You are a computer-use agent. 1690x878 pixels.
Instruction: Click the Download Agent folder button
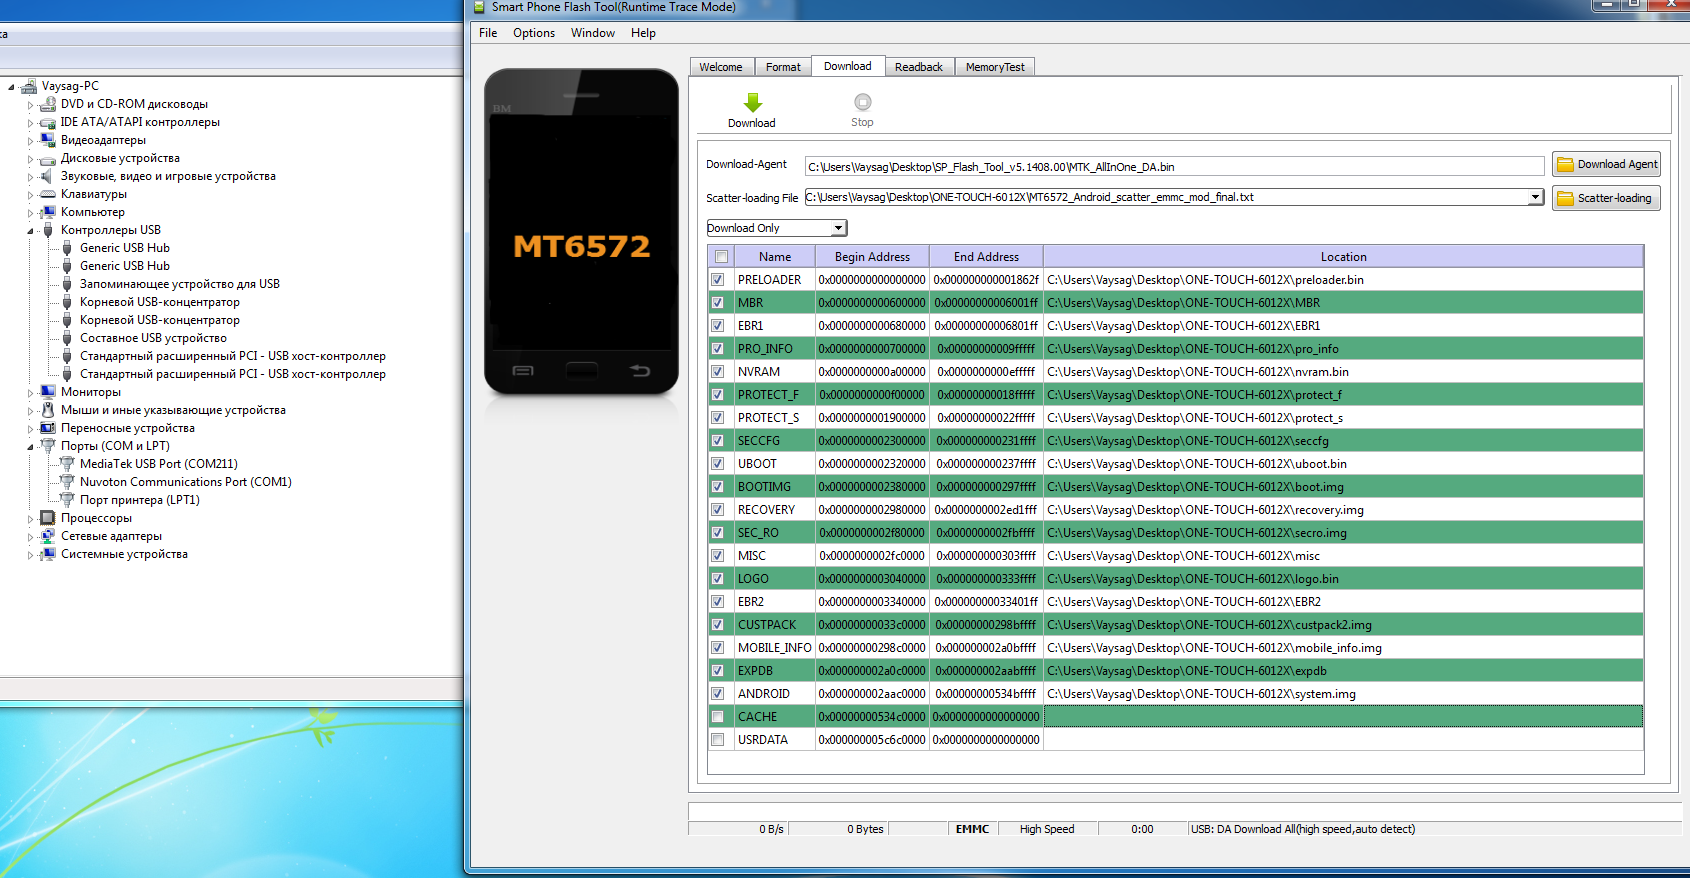1606,165
